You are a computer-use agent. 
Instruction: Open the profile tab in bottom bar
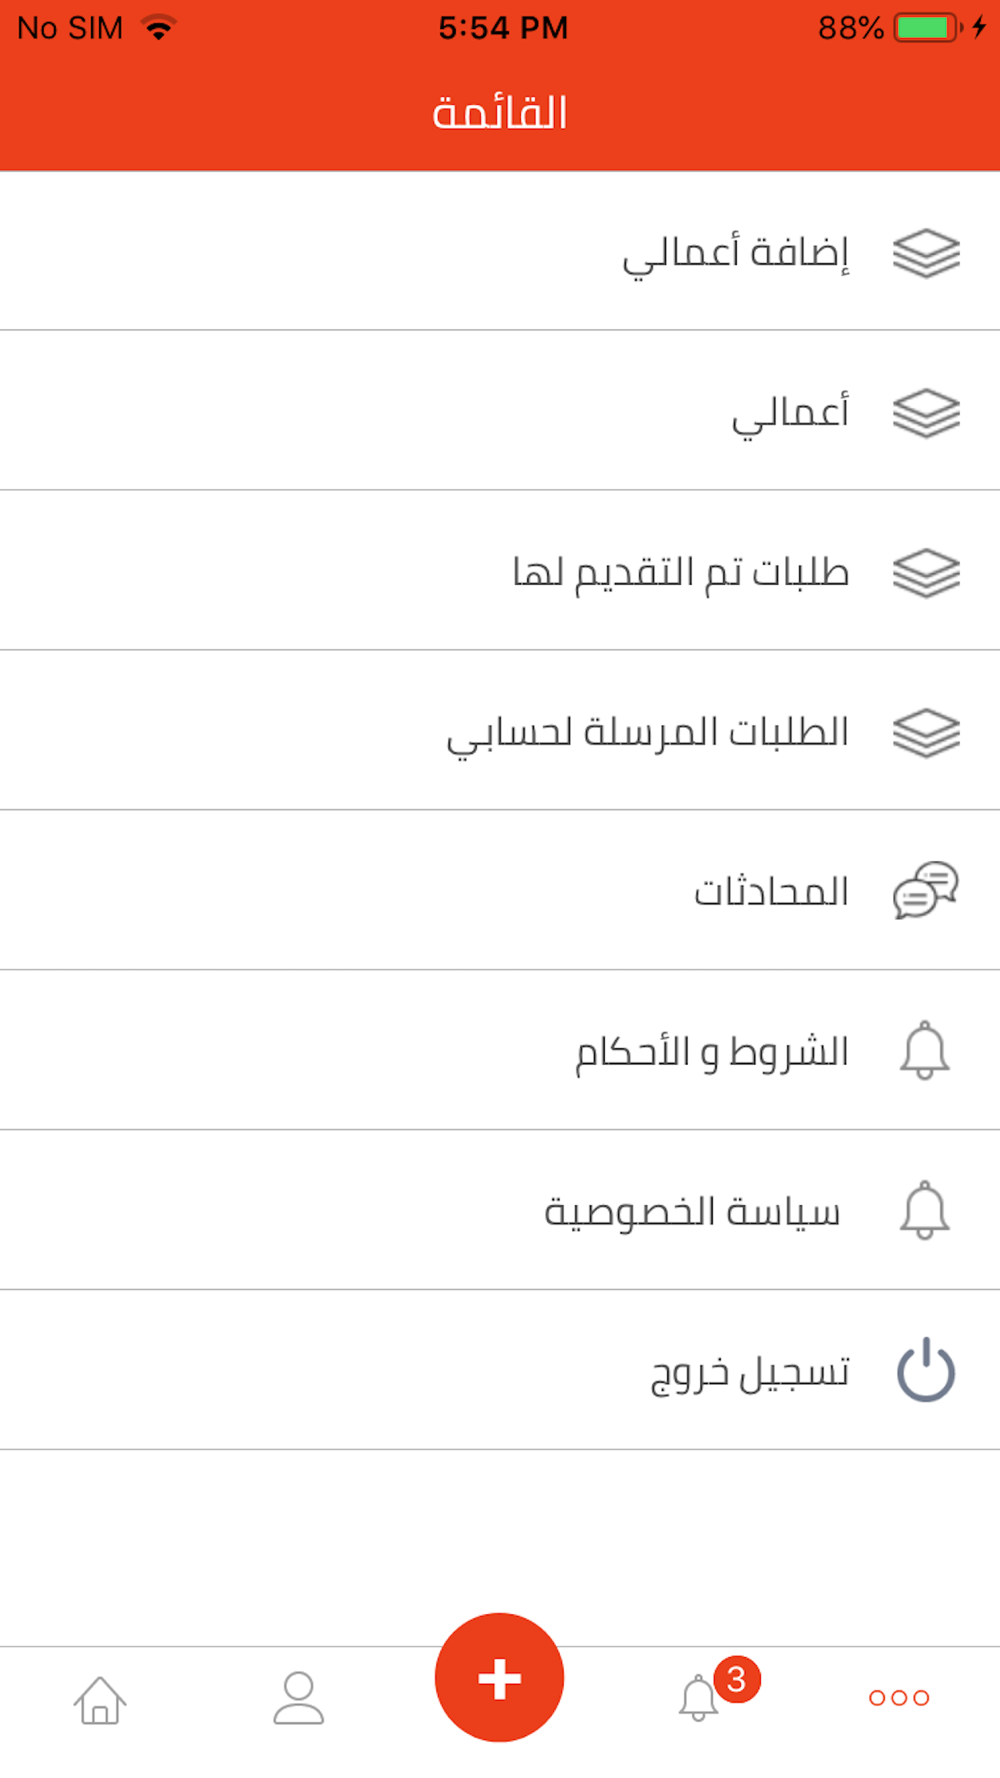point(299,1698)
